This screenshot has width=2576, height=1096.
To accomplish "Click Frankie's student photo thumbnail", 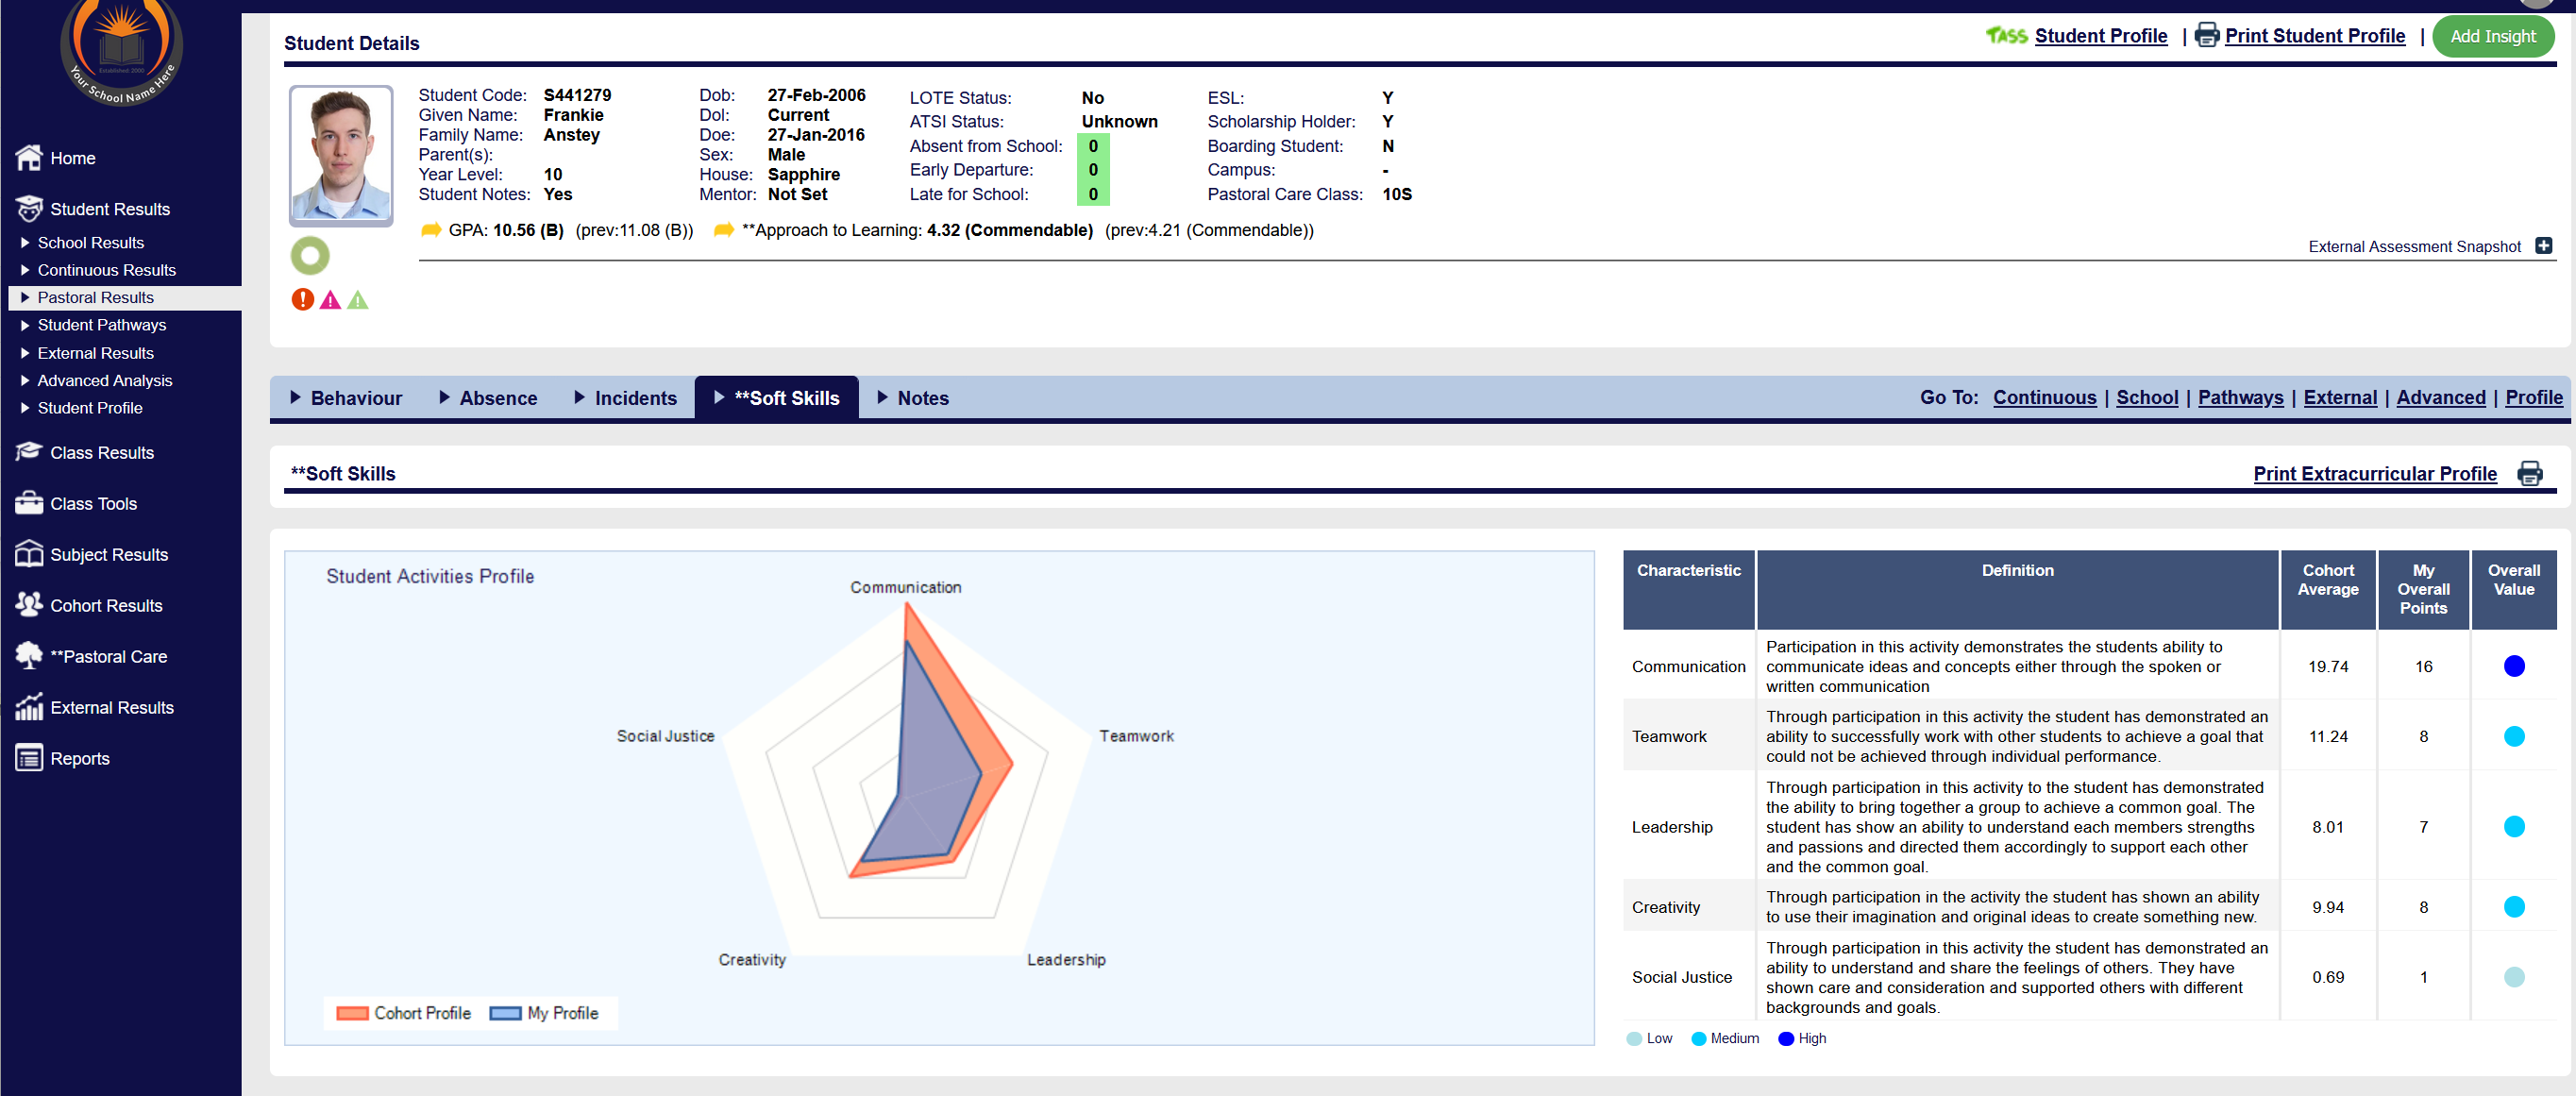I will pos(341,155).
